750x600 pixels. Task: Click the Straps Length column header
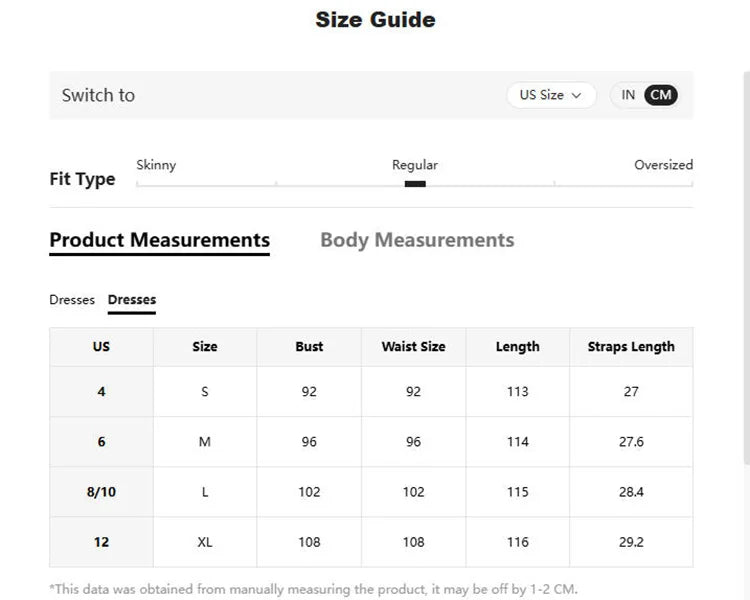(631, 347)
